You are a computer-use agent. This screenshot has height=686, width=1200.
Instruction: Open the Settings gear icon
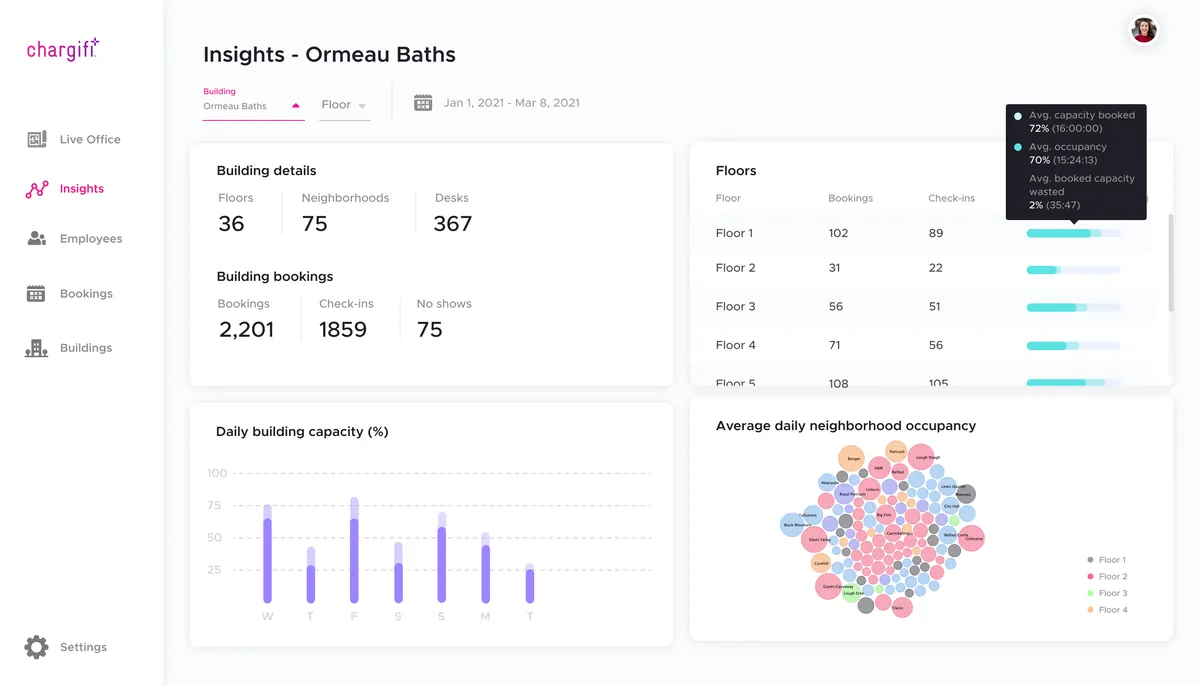(x=36, y=647)
